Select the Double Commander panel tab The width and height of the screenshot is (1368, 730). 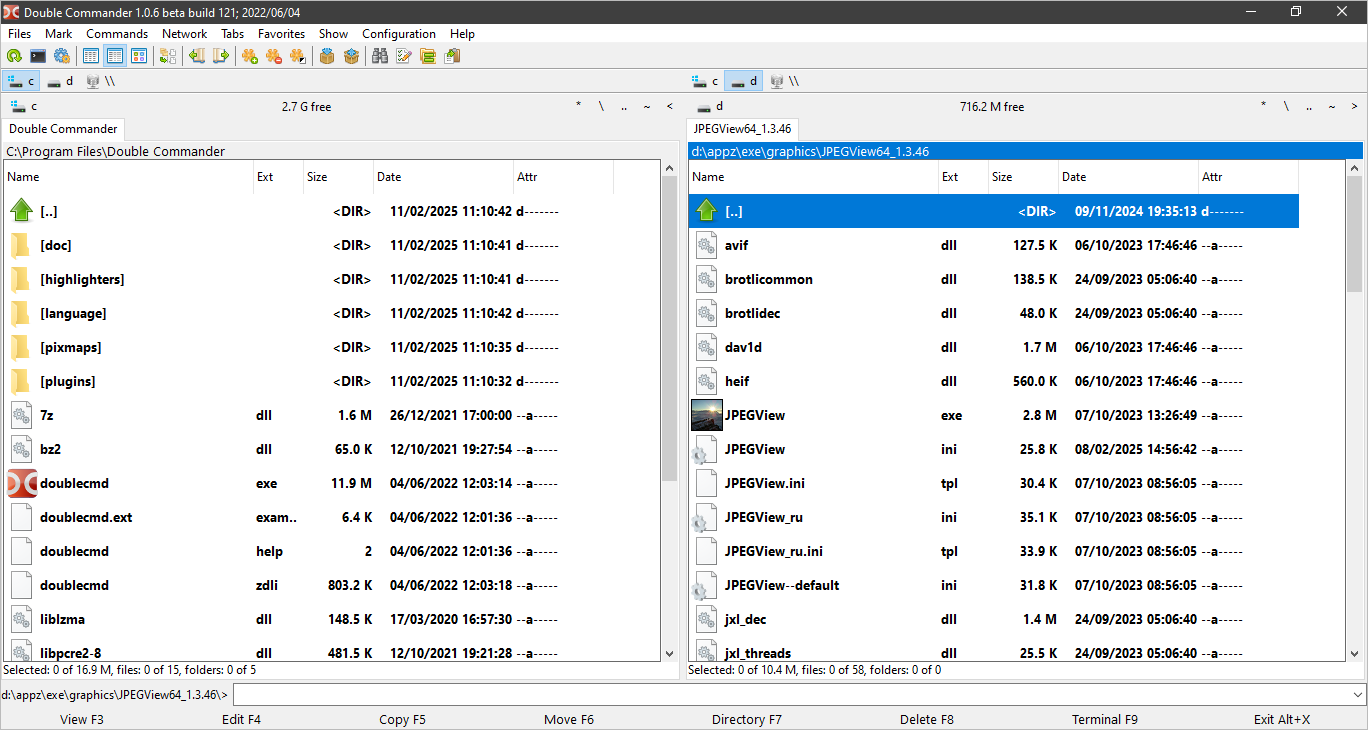(63, 129)
